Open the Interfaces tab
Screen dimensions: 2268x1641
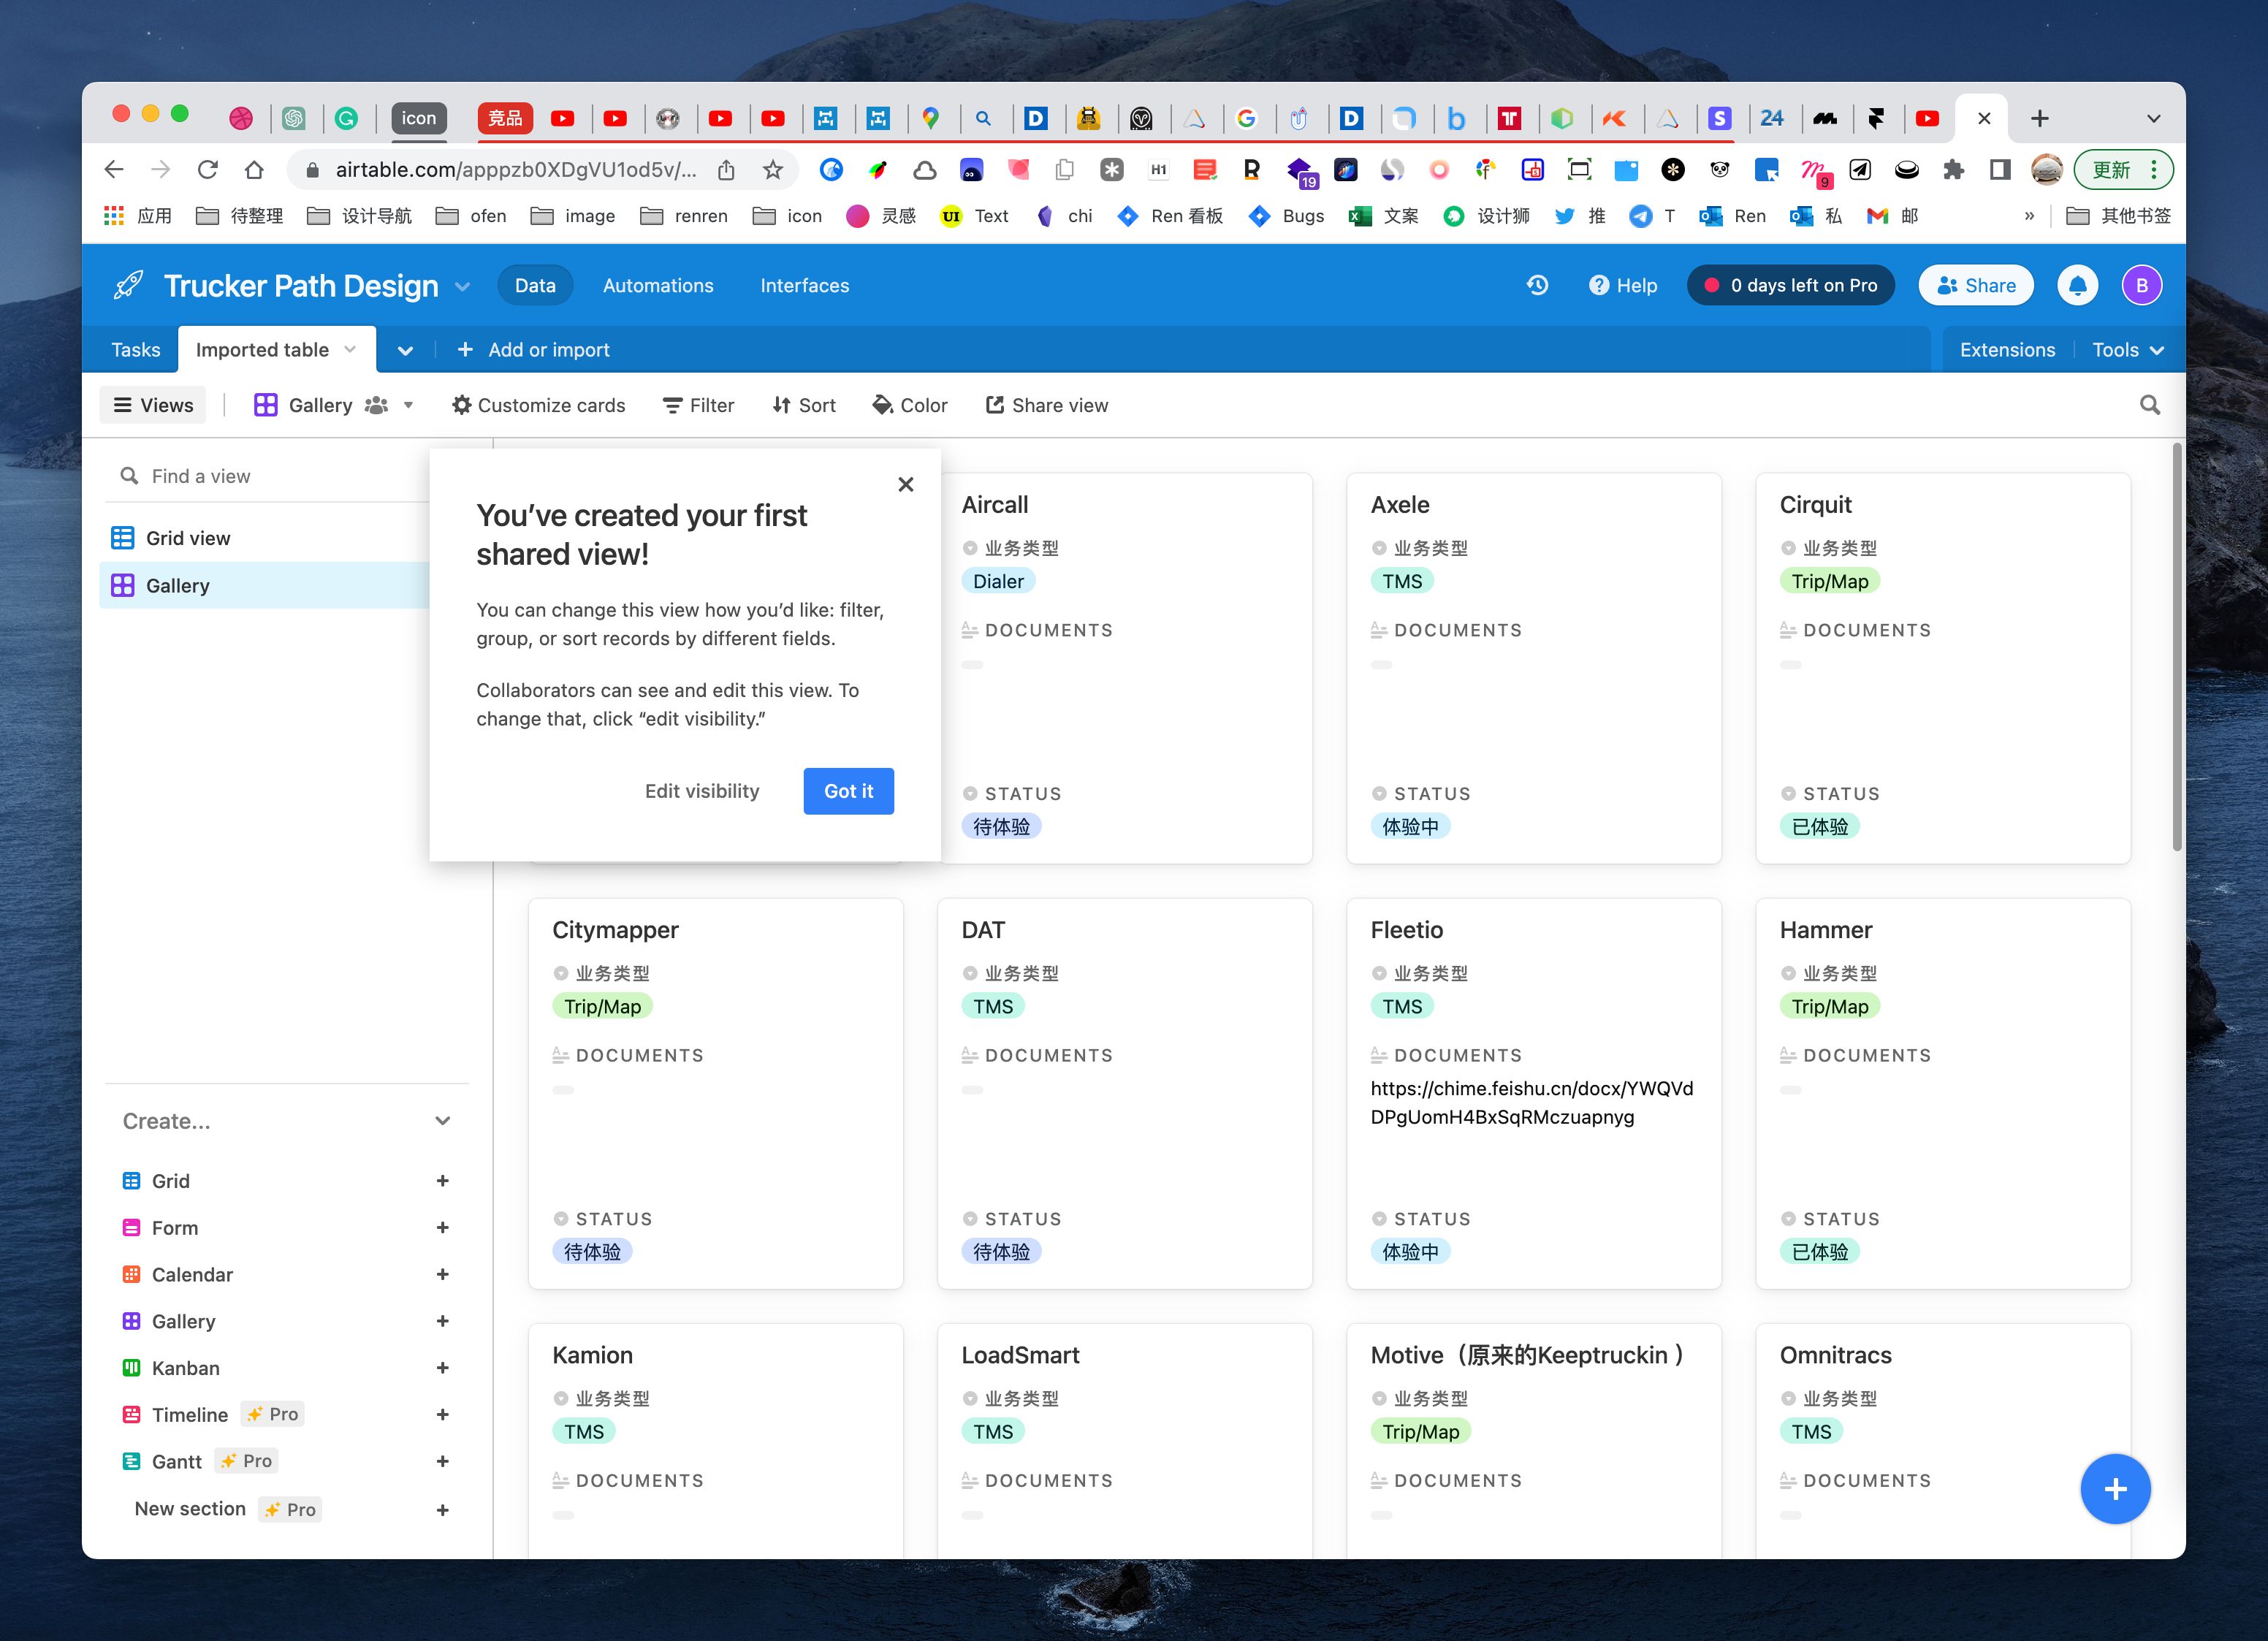pos(804,286)
